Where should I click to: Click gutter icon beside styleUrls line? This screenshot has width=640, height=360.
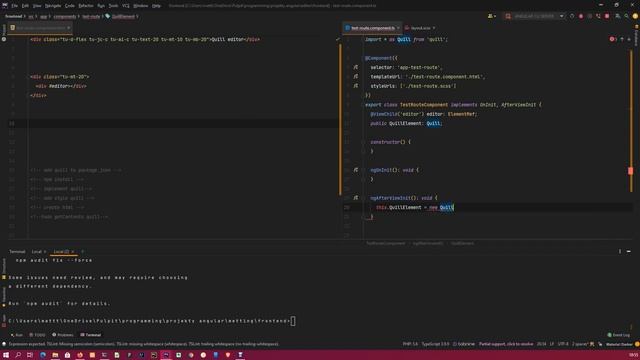click(356, 86)
